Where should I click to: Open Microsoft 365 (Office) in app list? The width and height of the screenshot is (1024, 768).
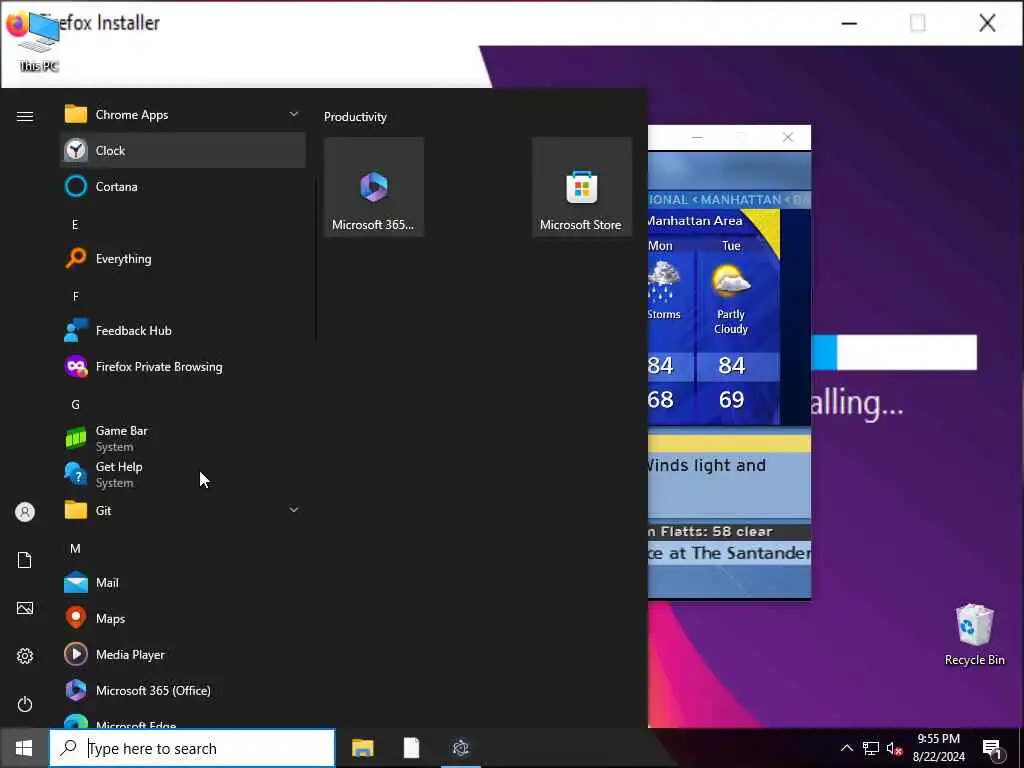pyautogui.click(x=182, y=690)
